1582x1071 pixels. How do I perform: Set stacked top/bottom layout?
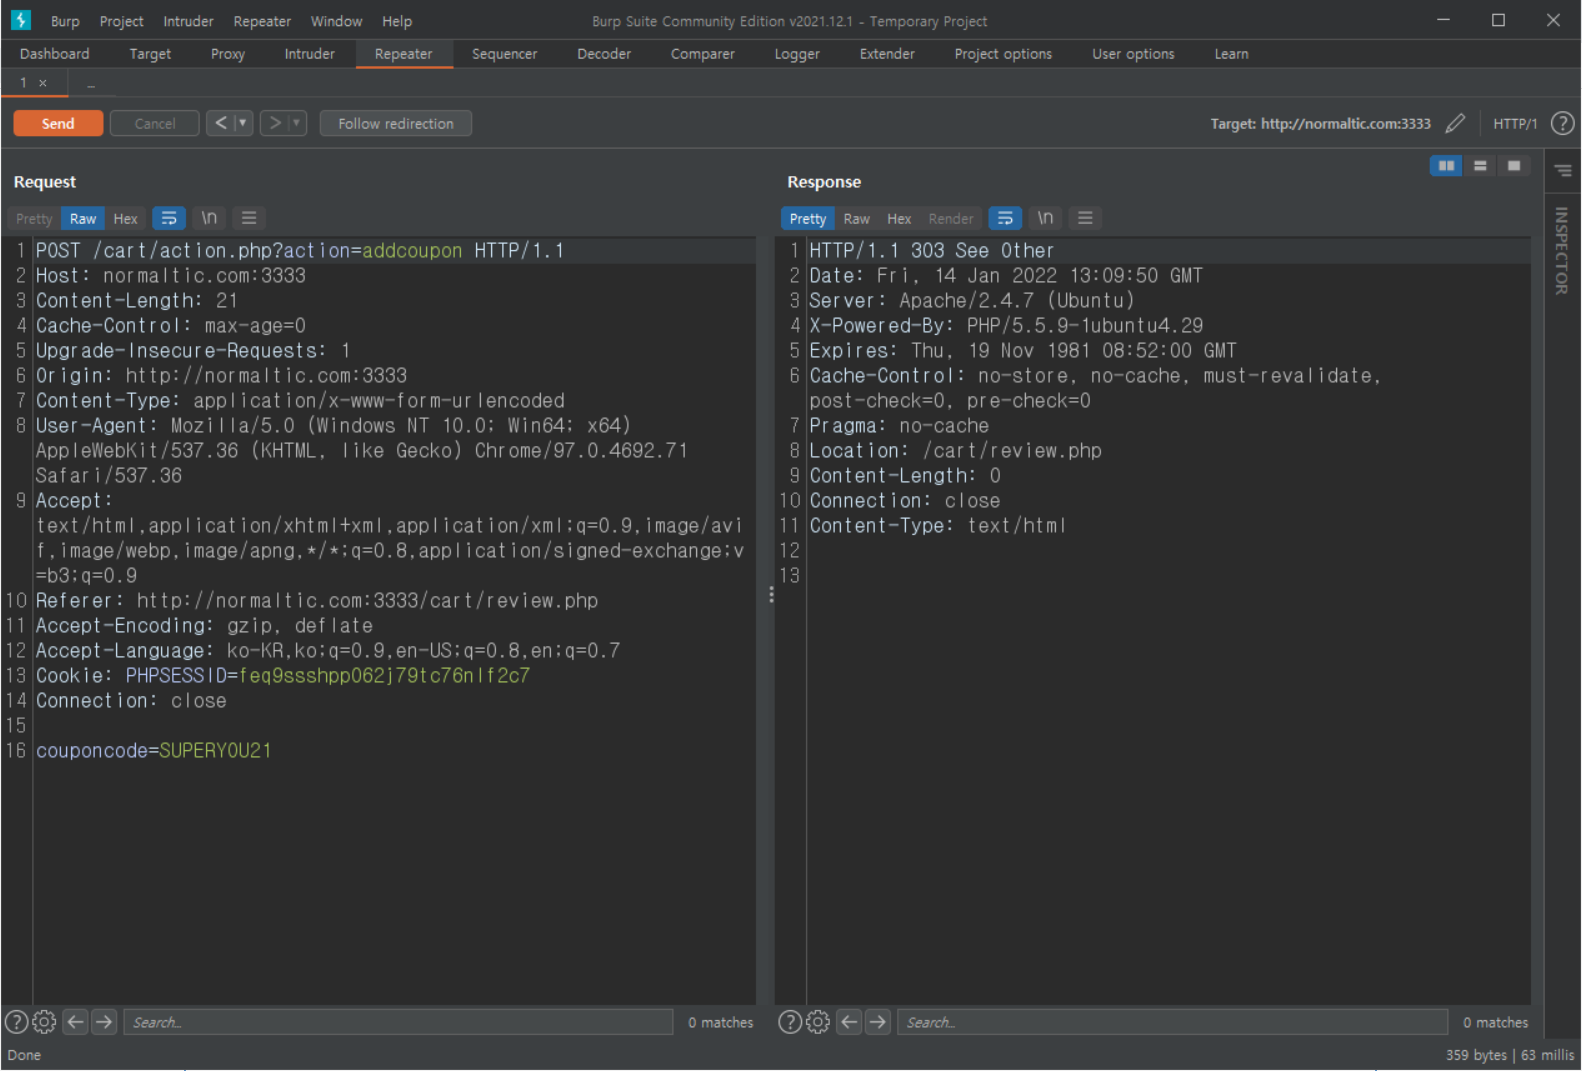(x=1480, y=166)
